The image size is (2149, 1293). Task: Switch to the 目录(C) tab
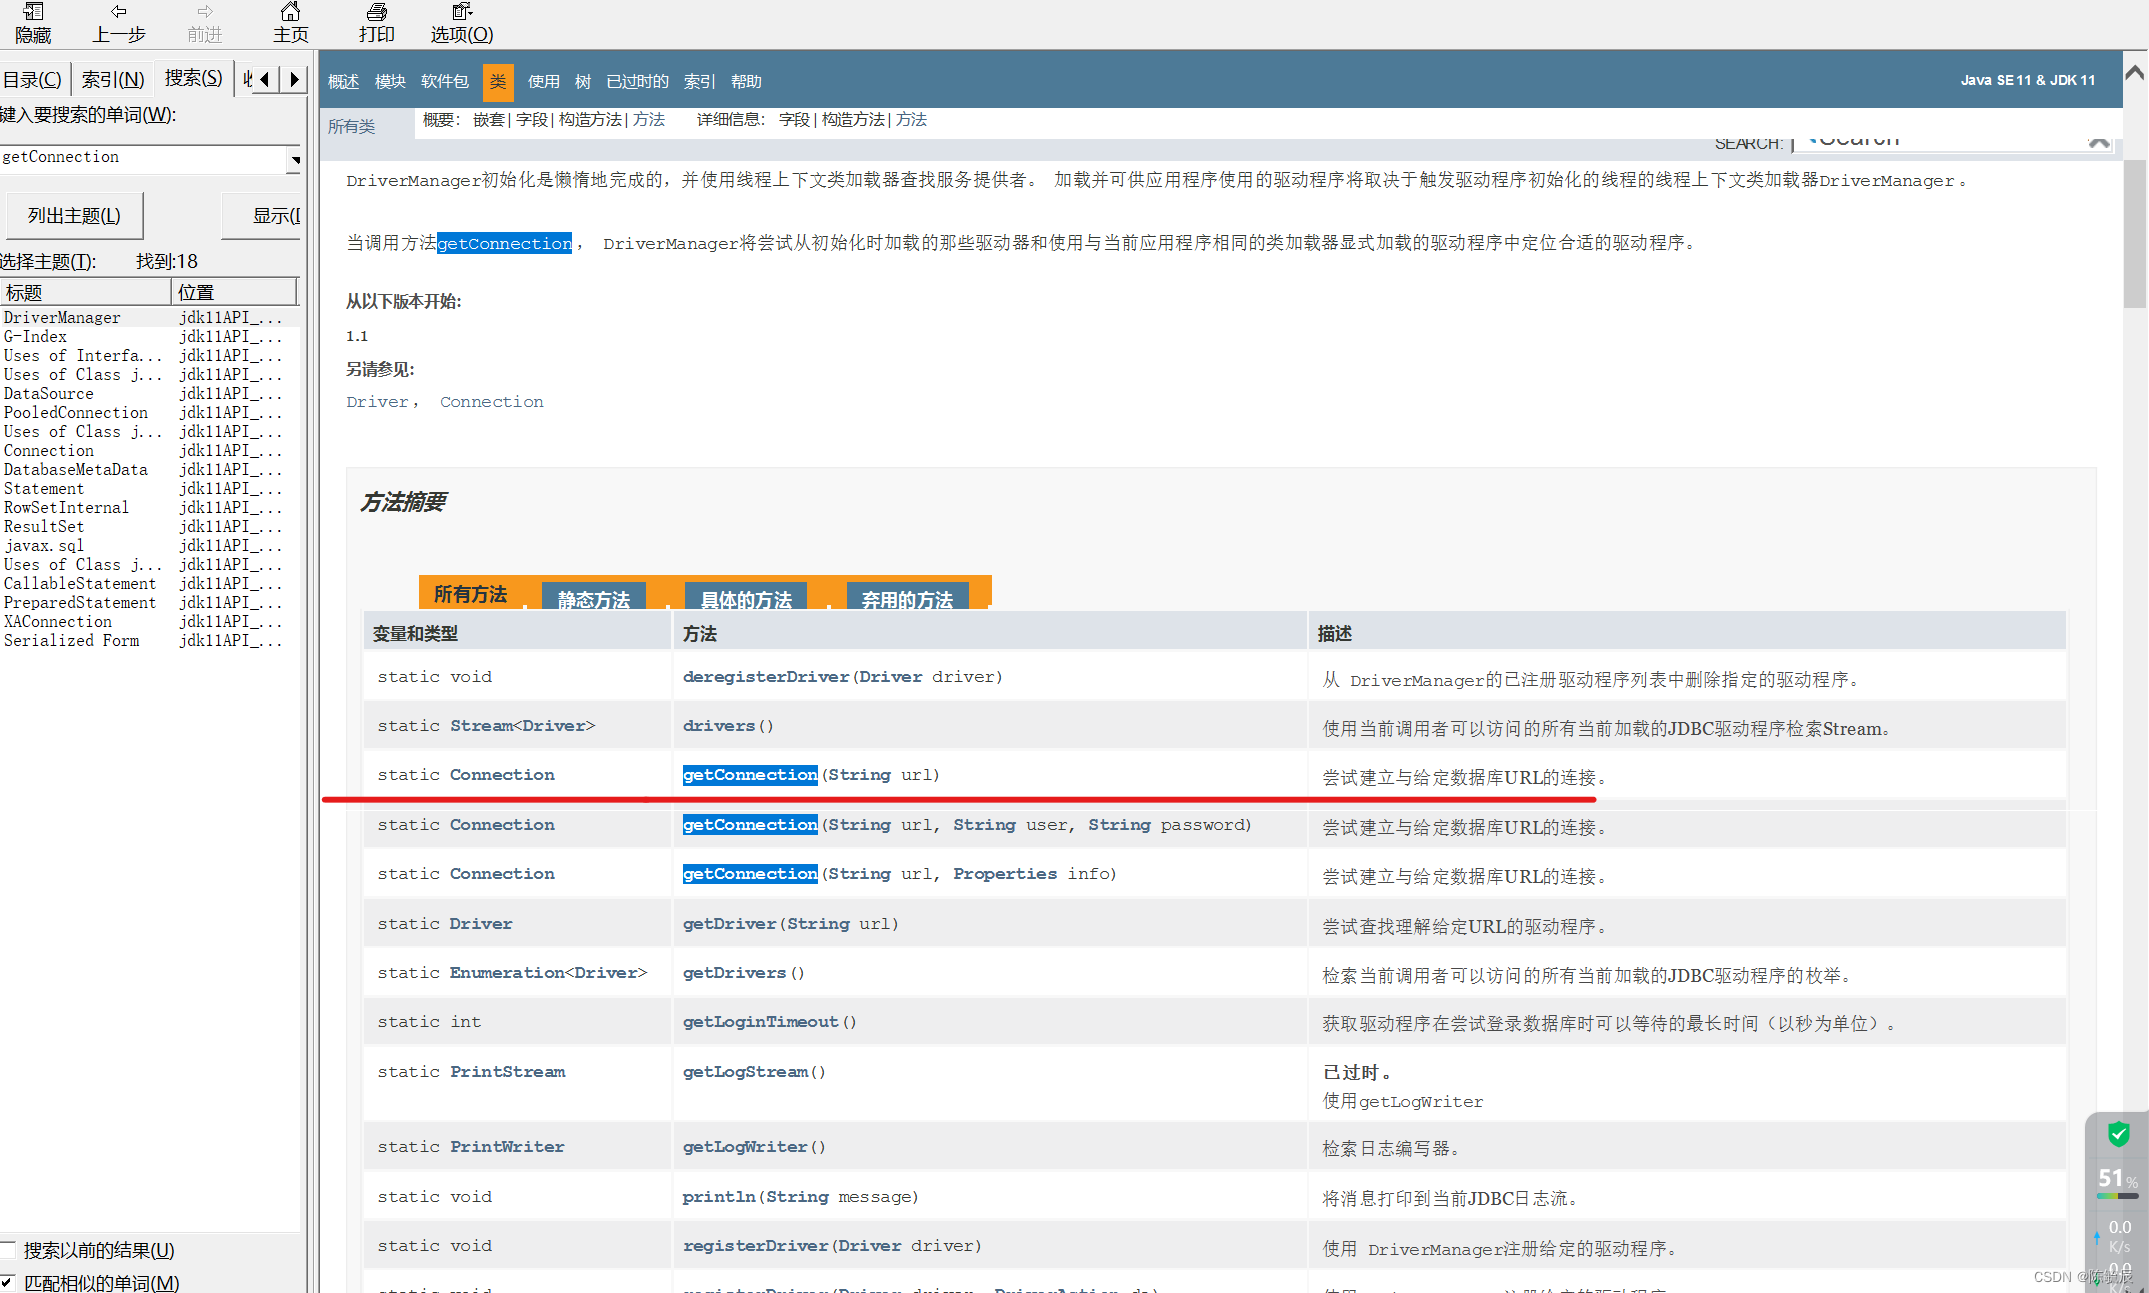click(32, 79)
